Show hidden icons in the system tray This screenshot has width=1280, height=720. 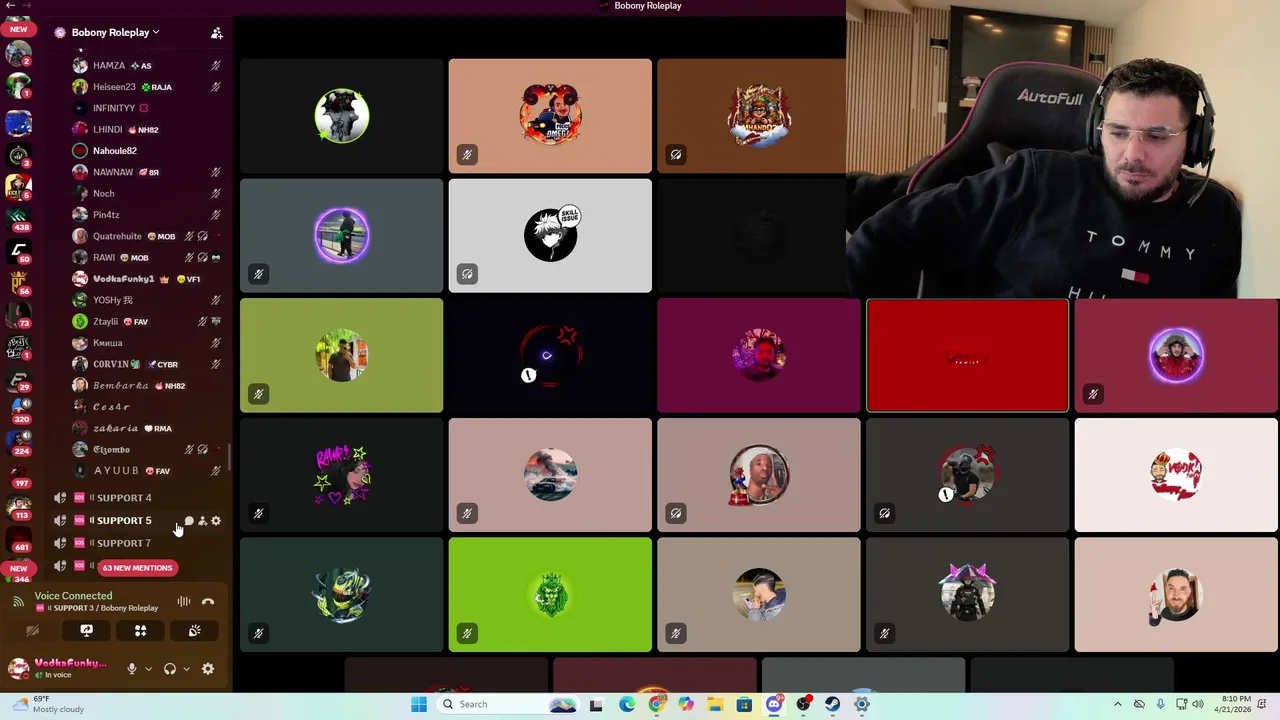1118,704
